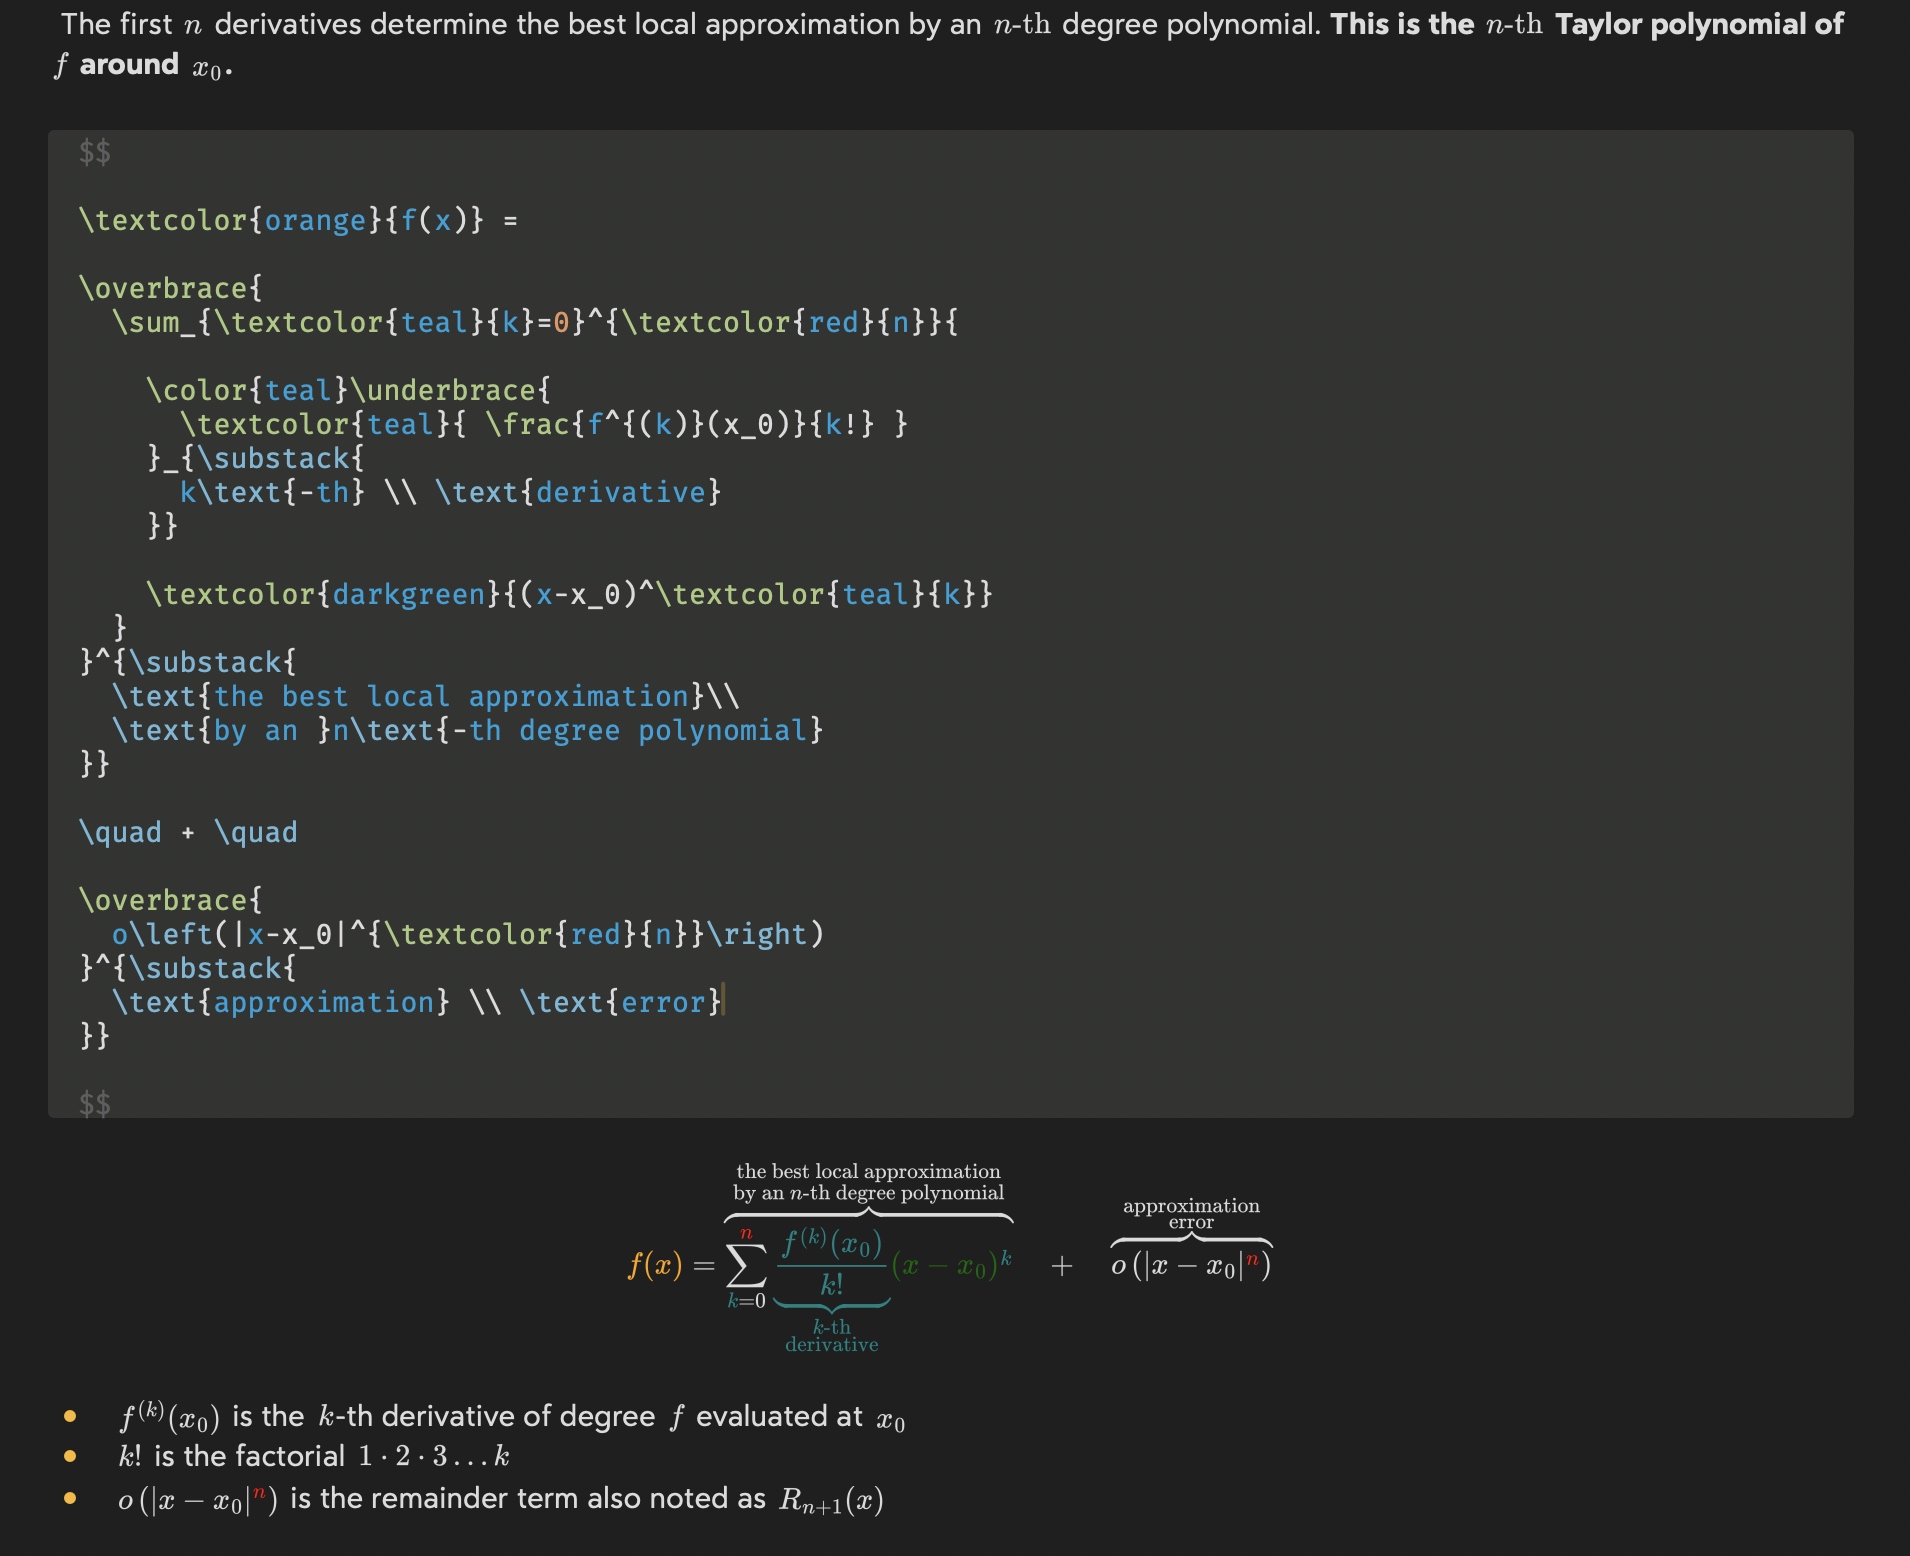Place cursor on the \sum_ code line

[x=535, y=323]
